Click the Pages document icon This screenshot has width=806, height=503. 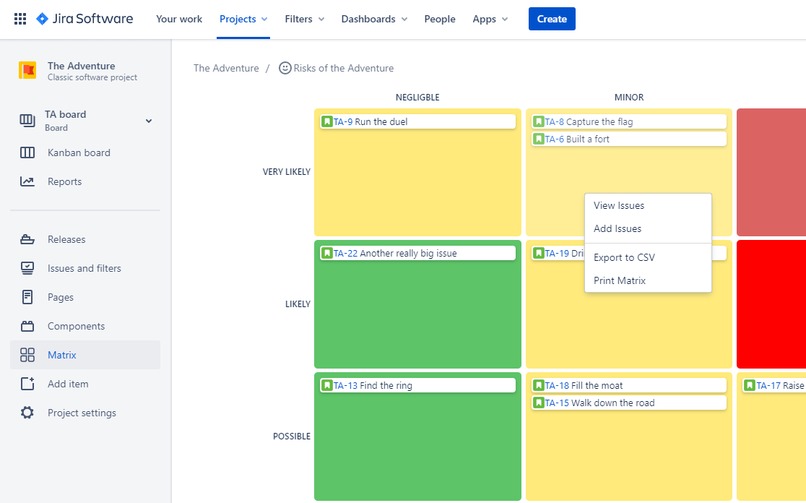[27, 297]
